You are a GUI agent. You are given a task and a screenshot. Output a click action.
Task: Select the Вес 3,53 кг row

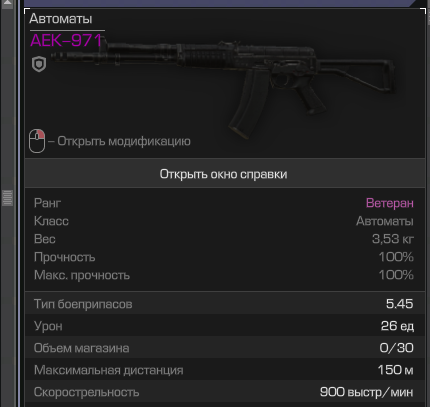click(x=224, y=239)
